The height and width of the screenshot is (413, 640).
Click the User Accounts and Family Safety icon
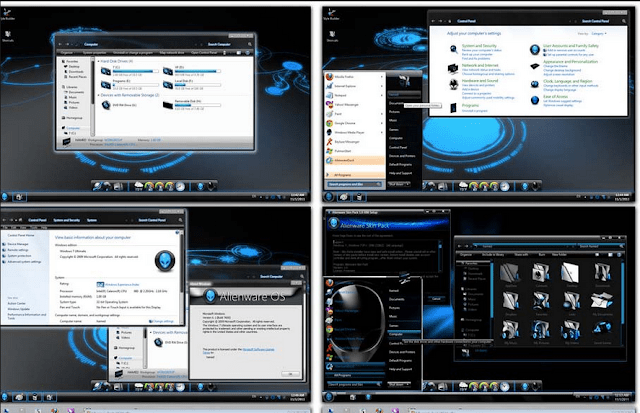(x=535, y=49)
